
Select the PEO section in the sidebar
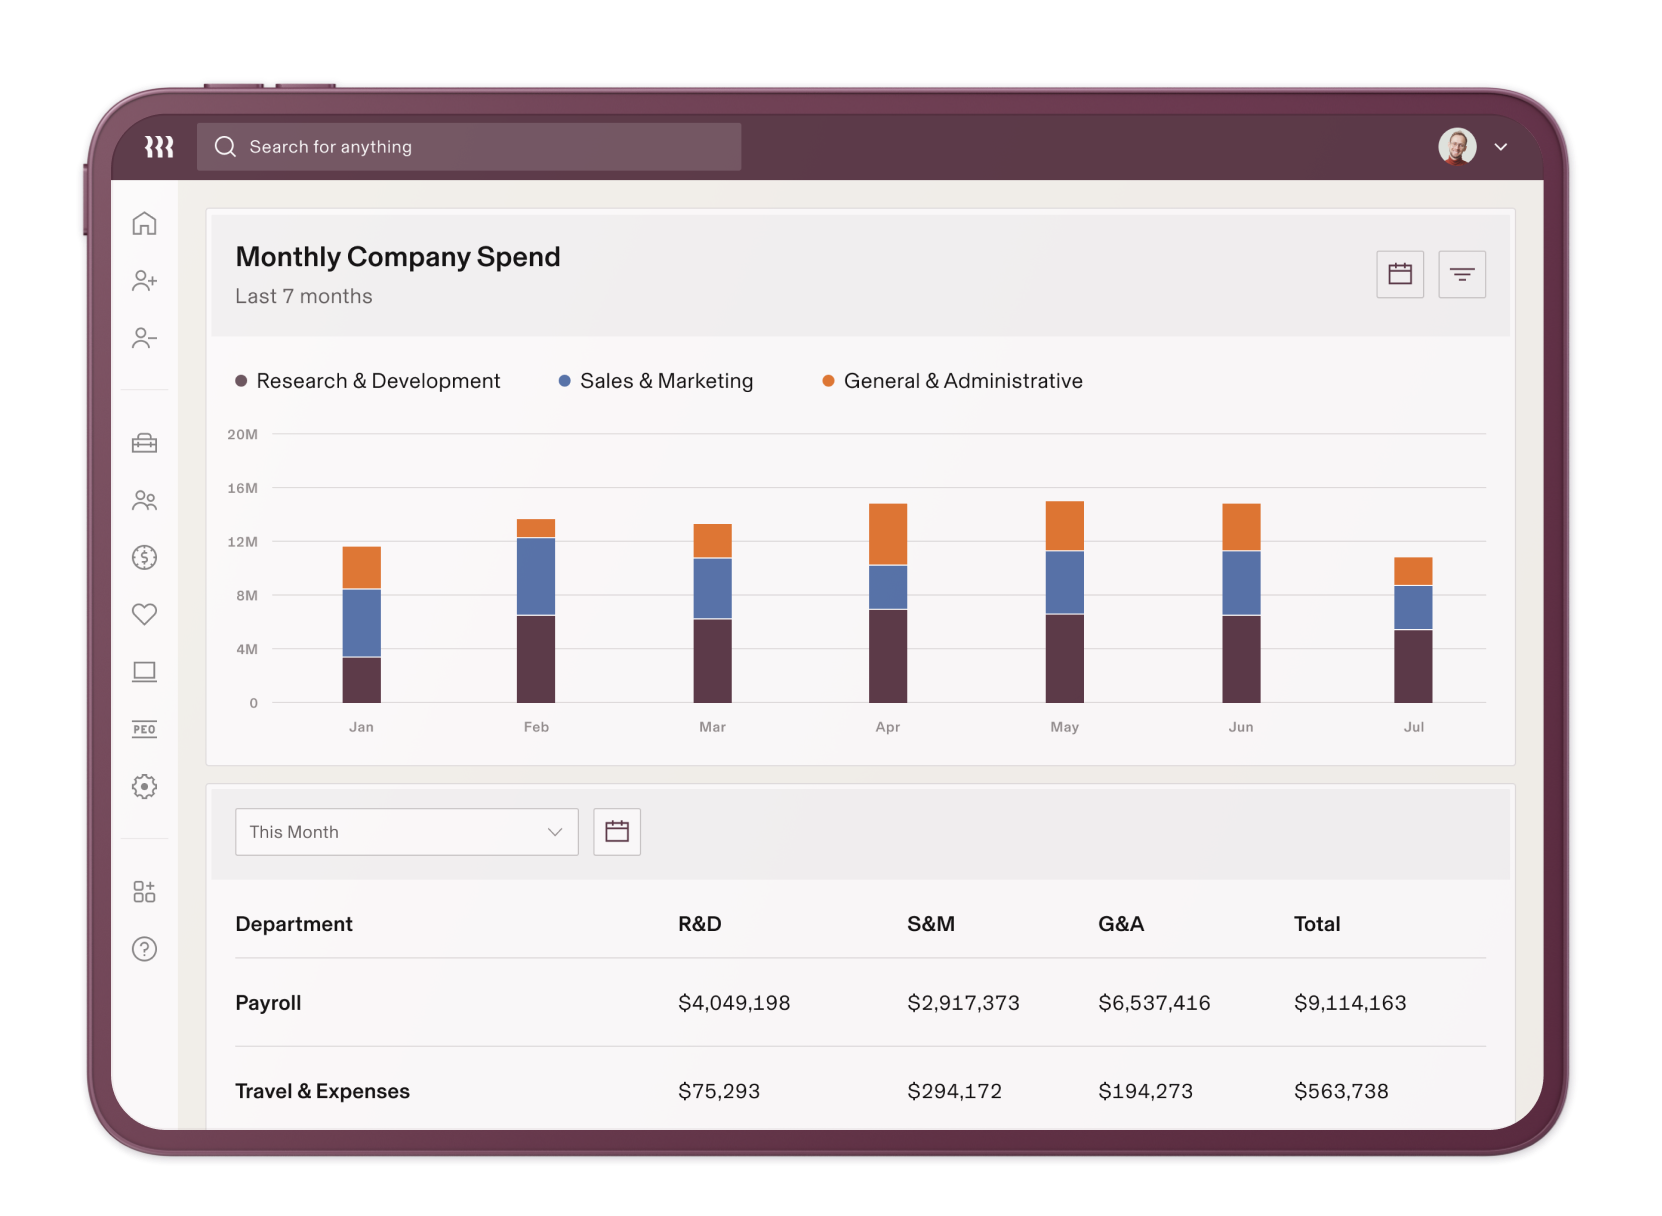144,729
